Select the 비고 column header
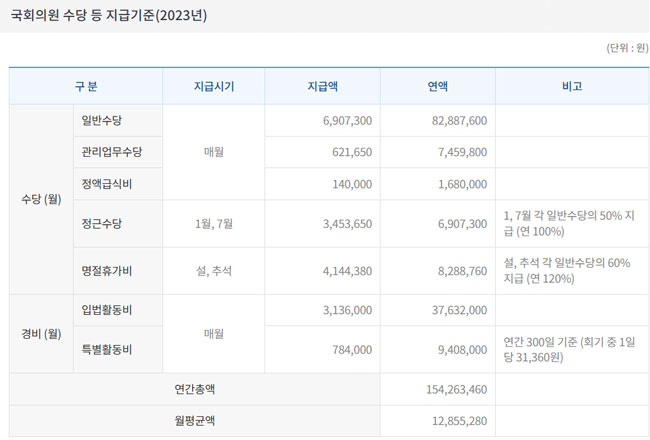This screenshot has width=650, height=440. click(x=571, y=86)
